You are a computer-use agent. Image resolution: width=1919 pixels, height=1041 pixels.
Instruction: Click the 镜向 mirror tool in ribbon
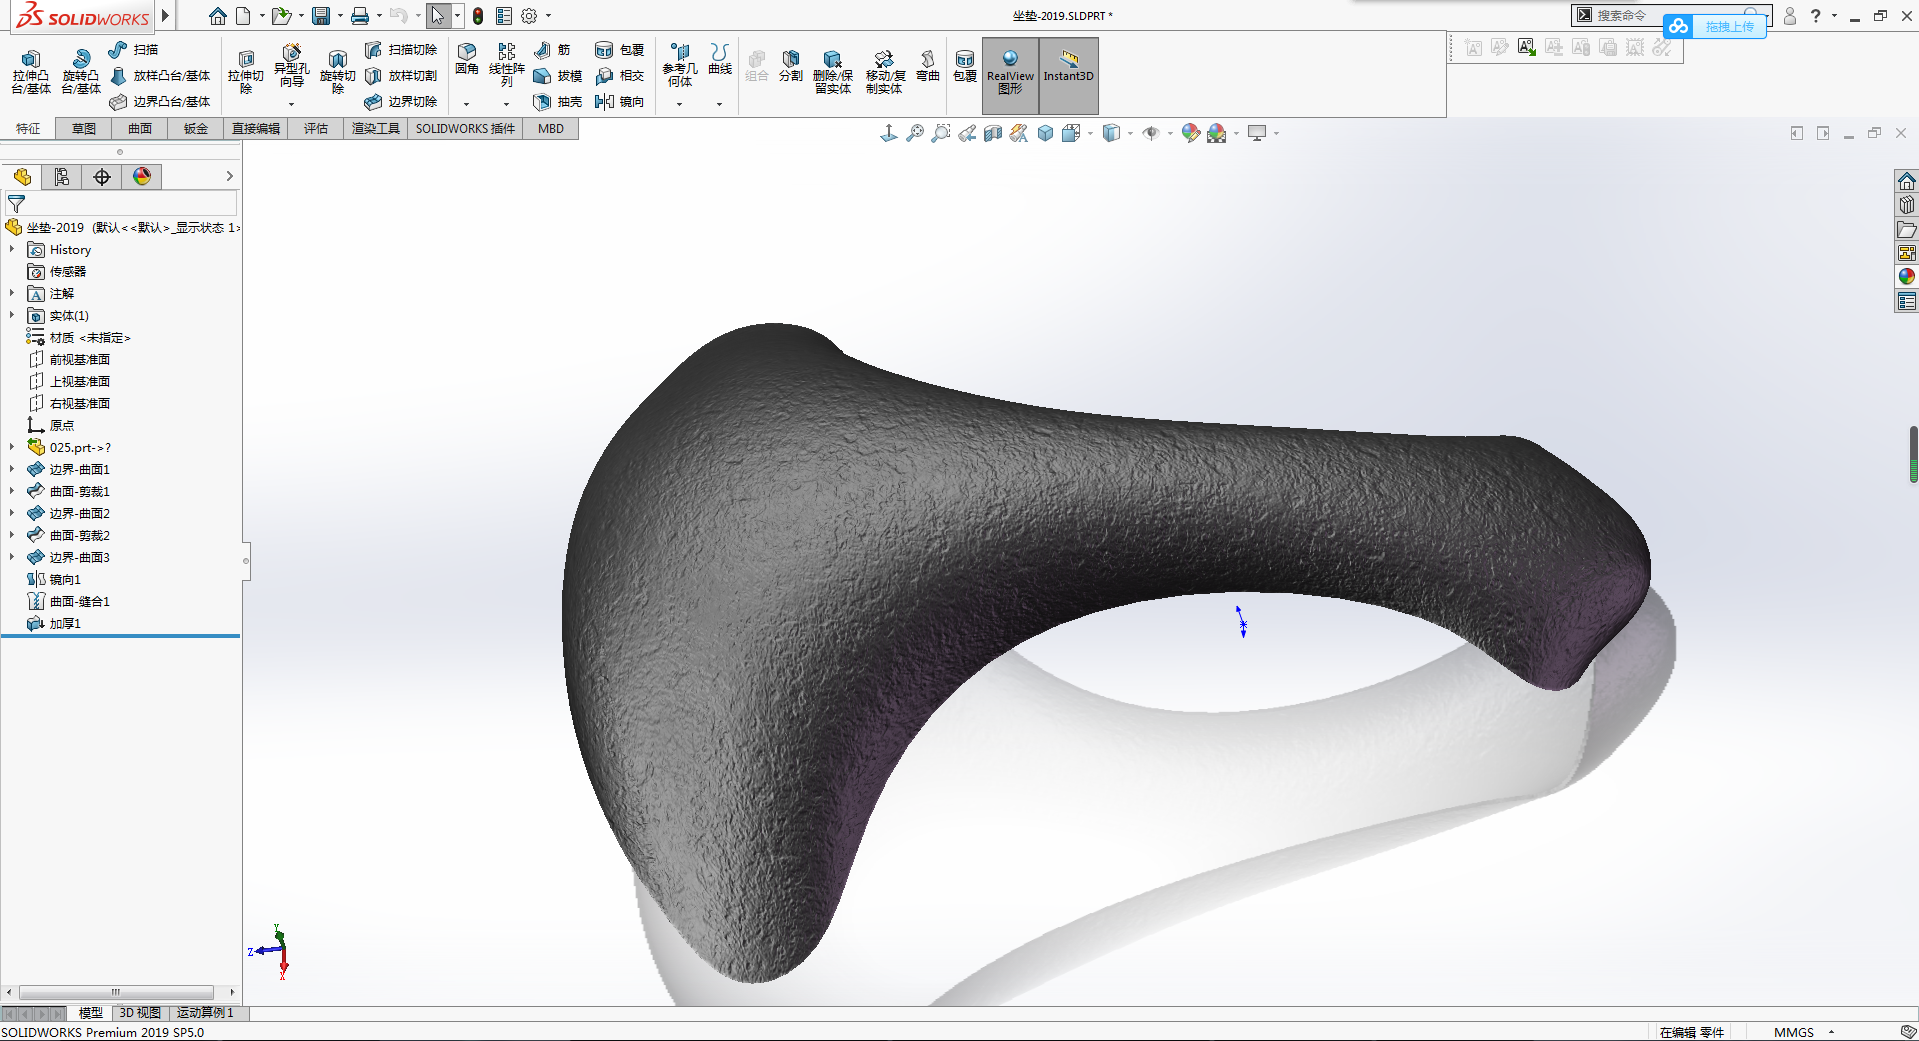pos(620,102)
